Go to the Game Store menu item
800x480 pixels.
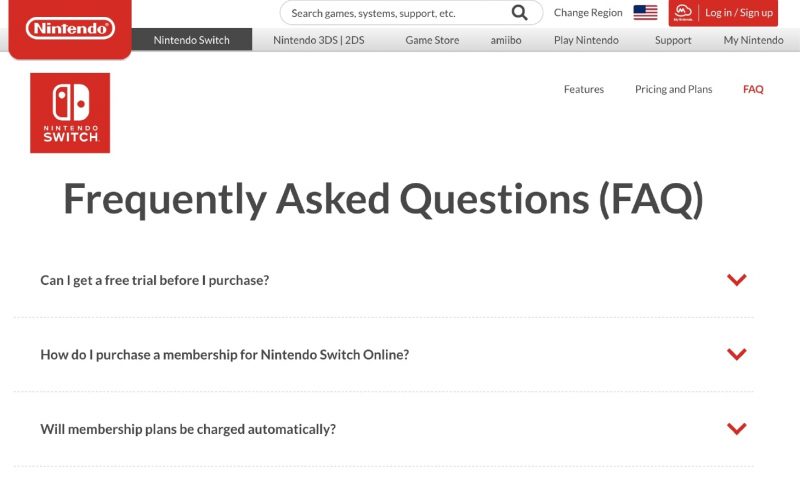point(432,40)
